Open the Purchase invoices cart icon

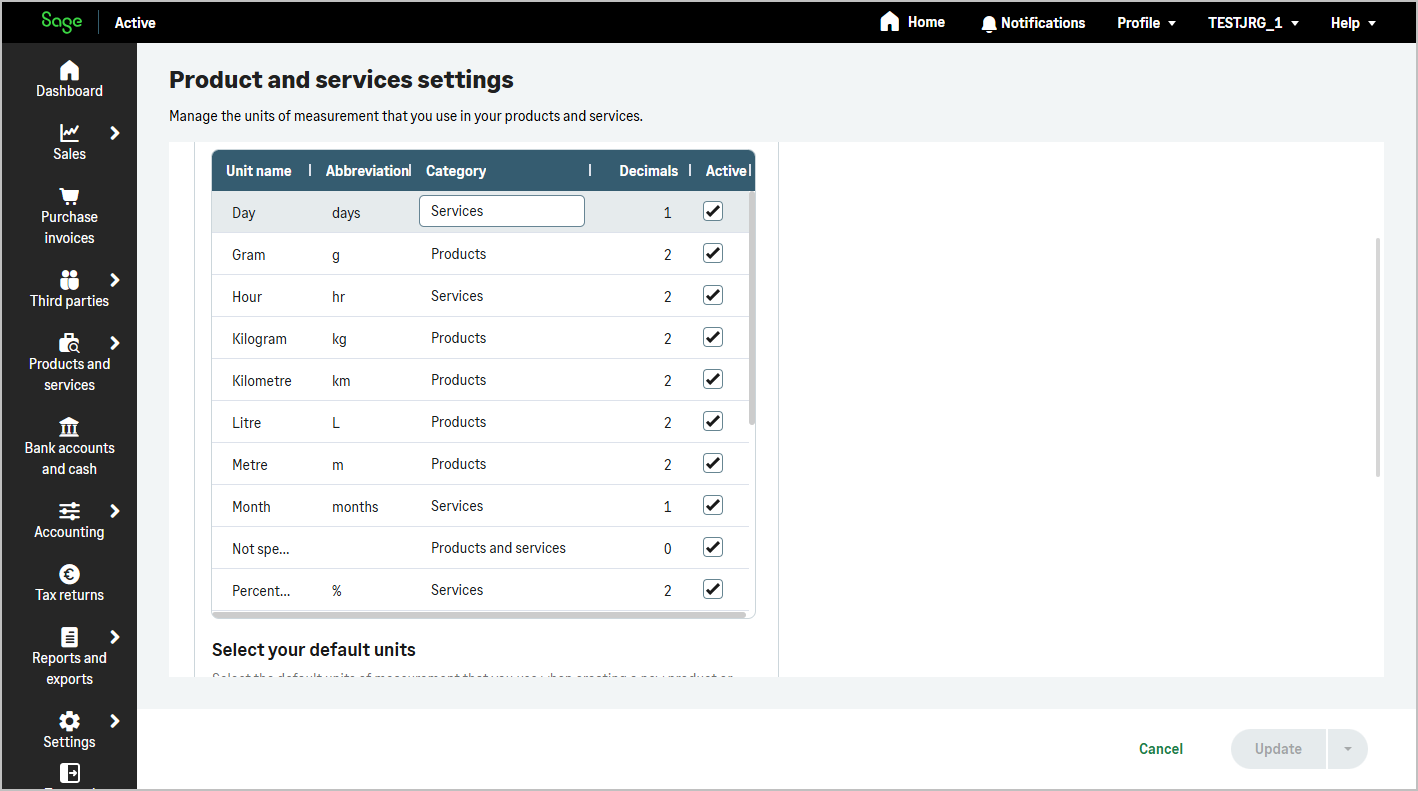(x=69, y=196)
